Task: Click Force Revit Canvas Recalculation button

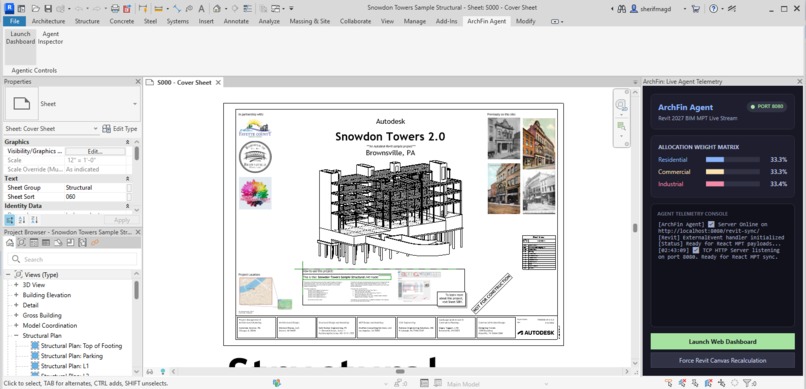Action: 722,360
